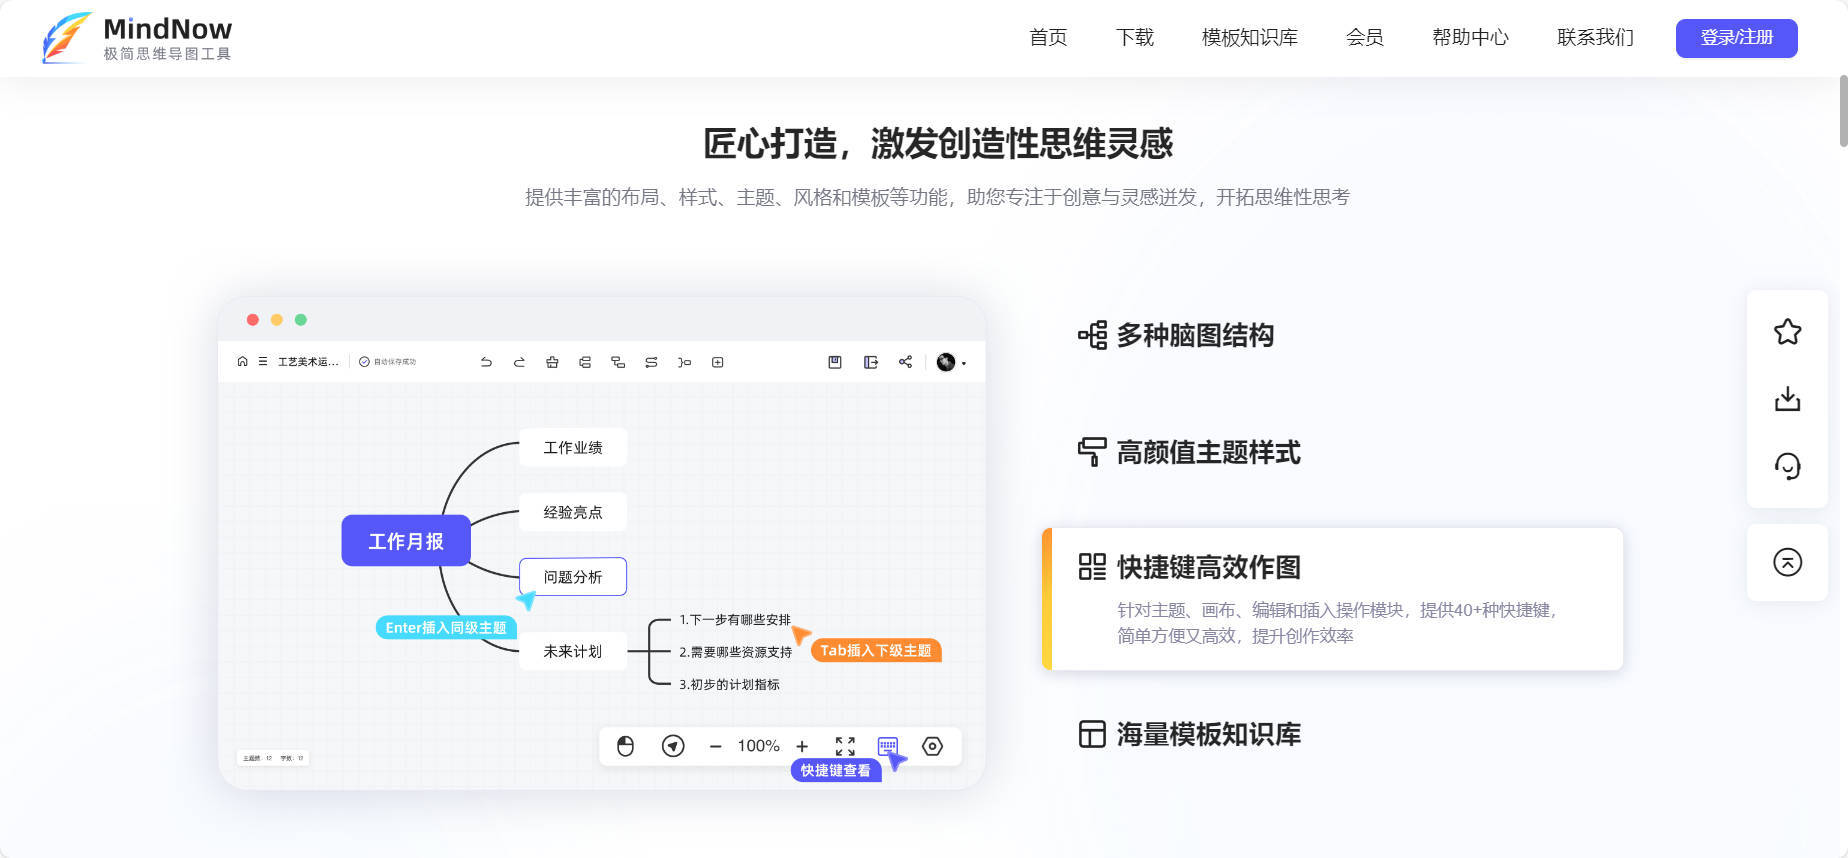Click the locate/navigation icon in zoom bar

[673, 746]
